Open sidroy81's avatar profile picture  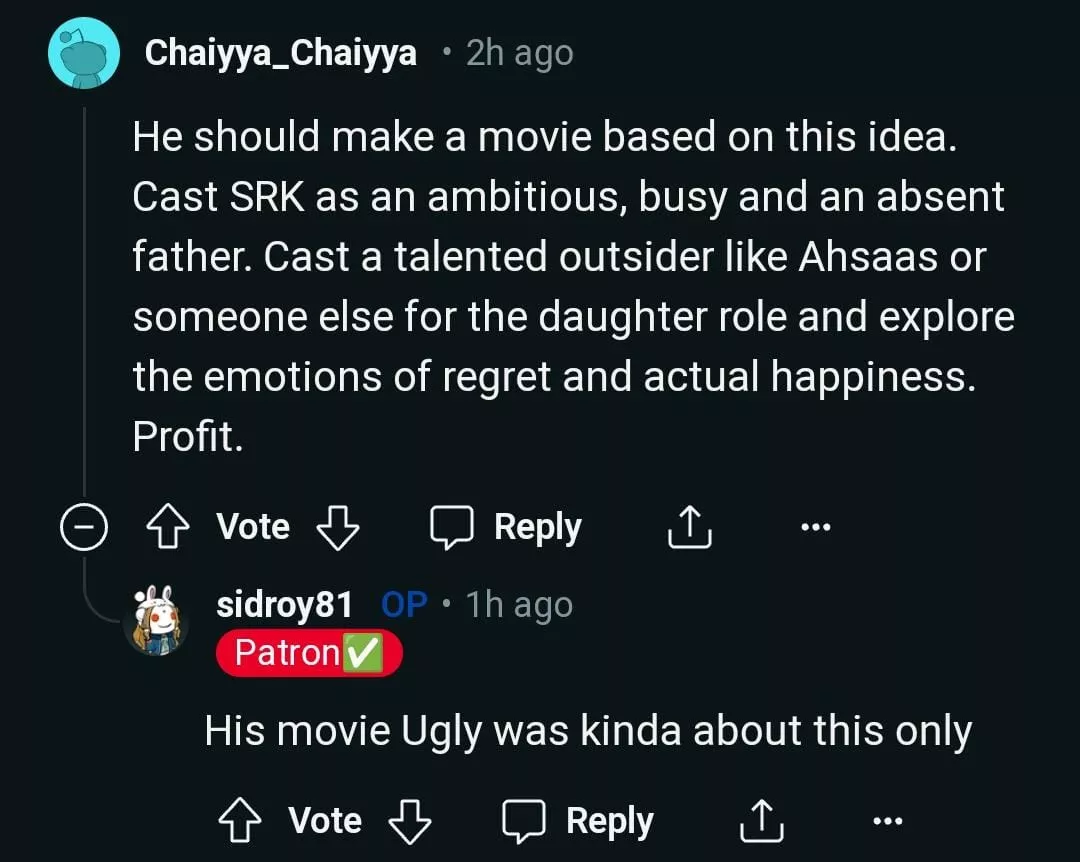point(157,622)
